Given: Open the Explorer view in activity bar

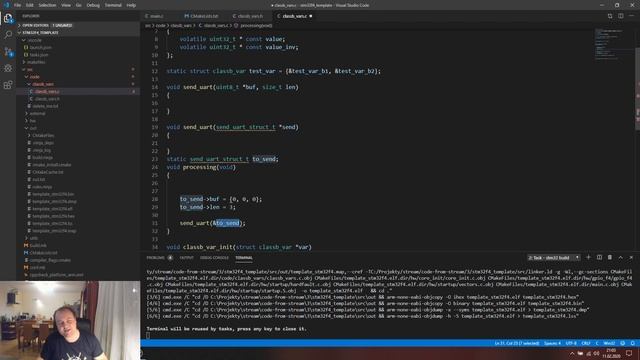Looking at the screenshot, I should coord(8,18).
